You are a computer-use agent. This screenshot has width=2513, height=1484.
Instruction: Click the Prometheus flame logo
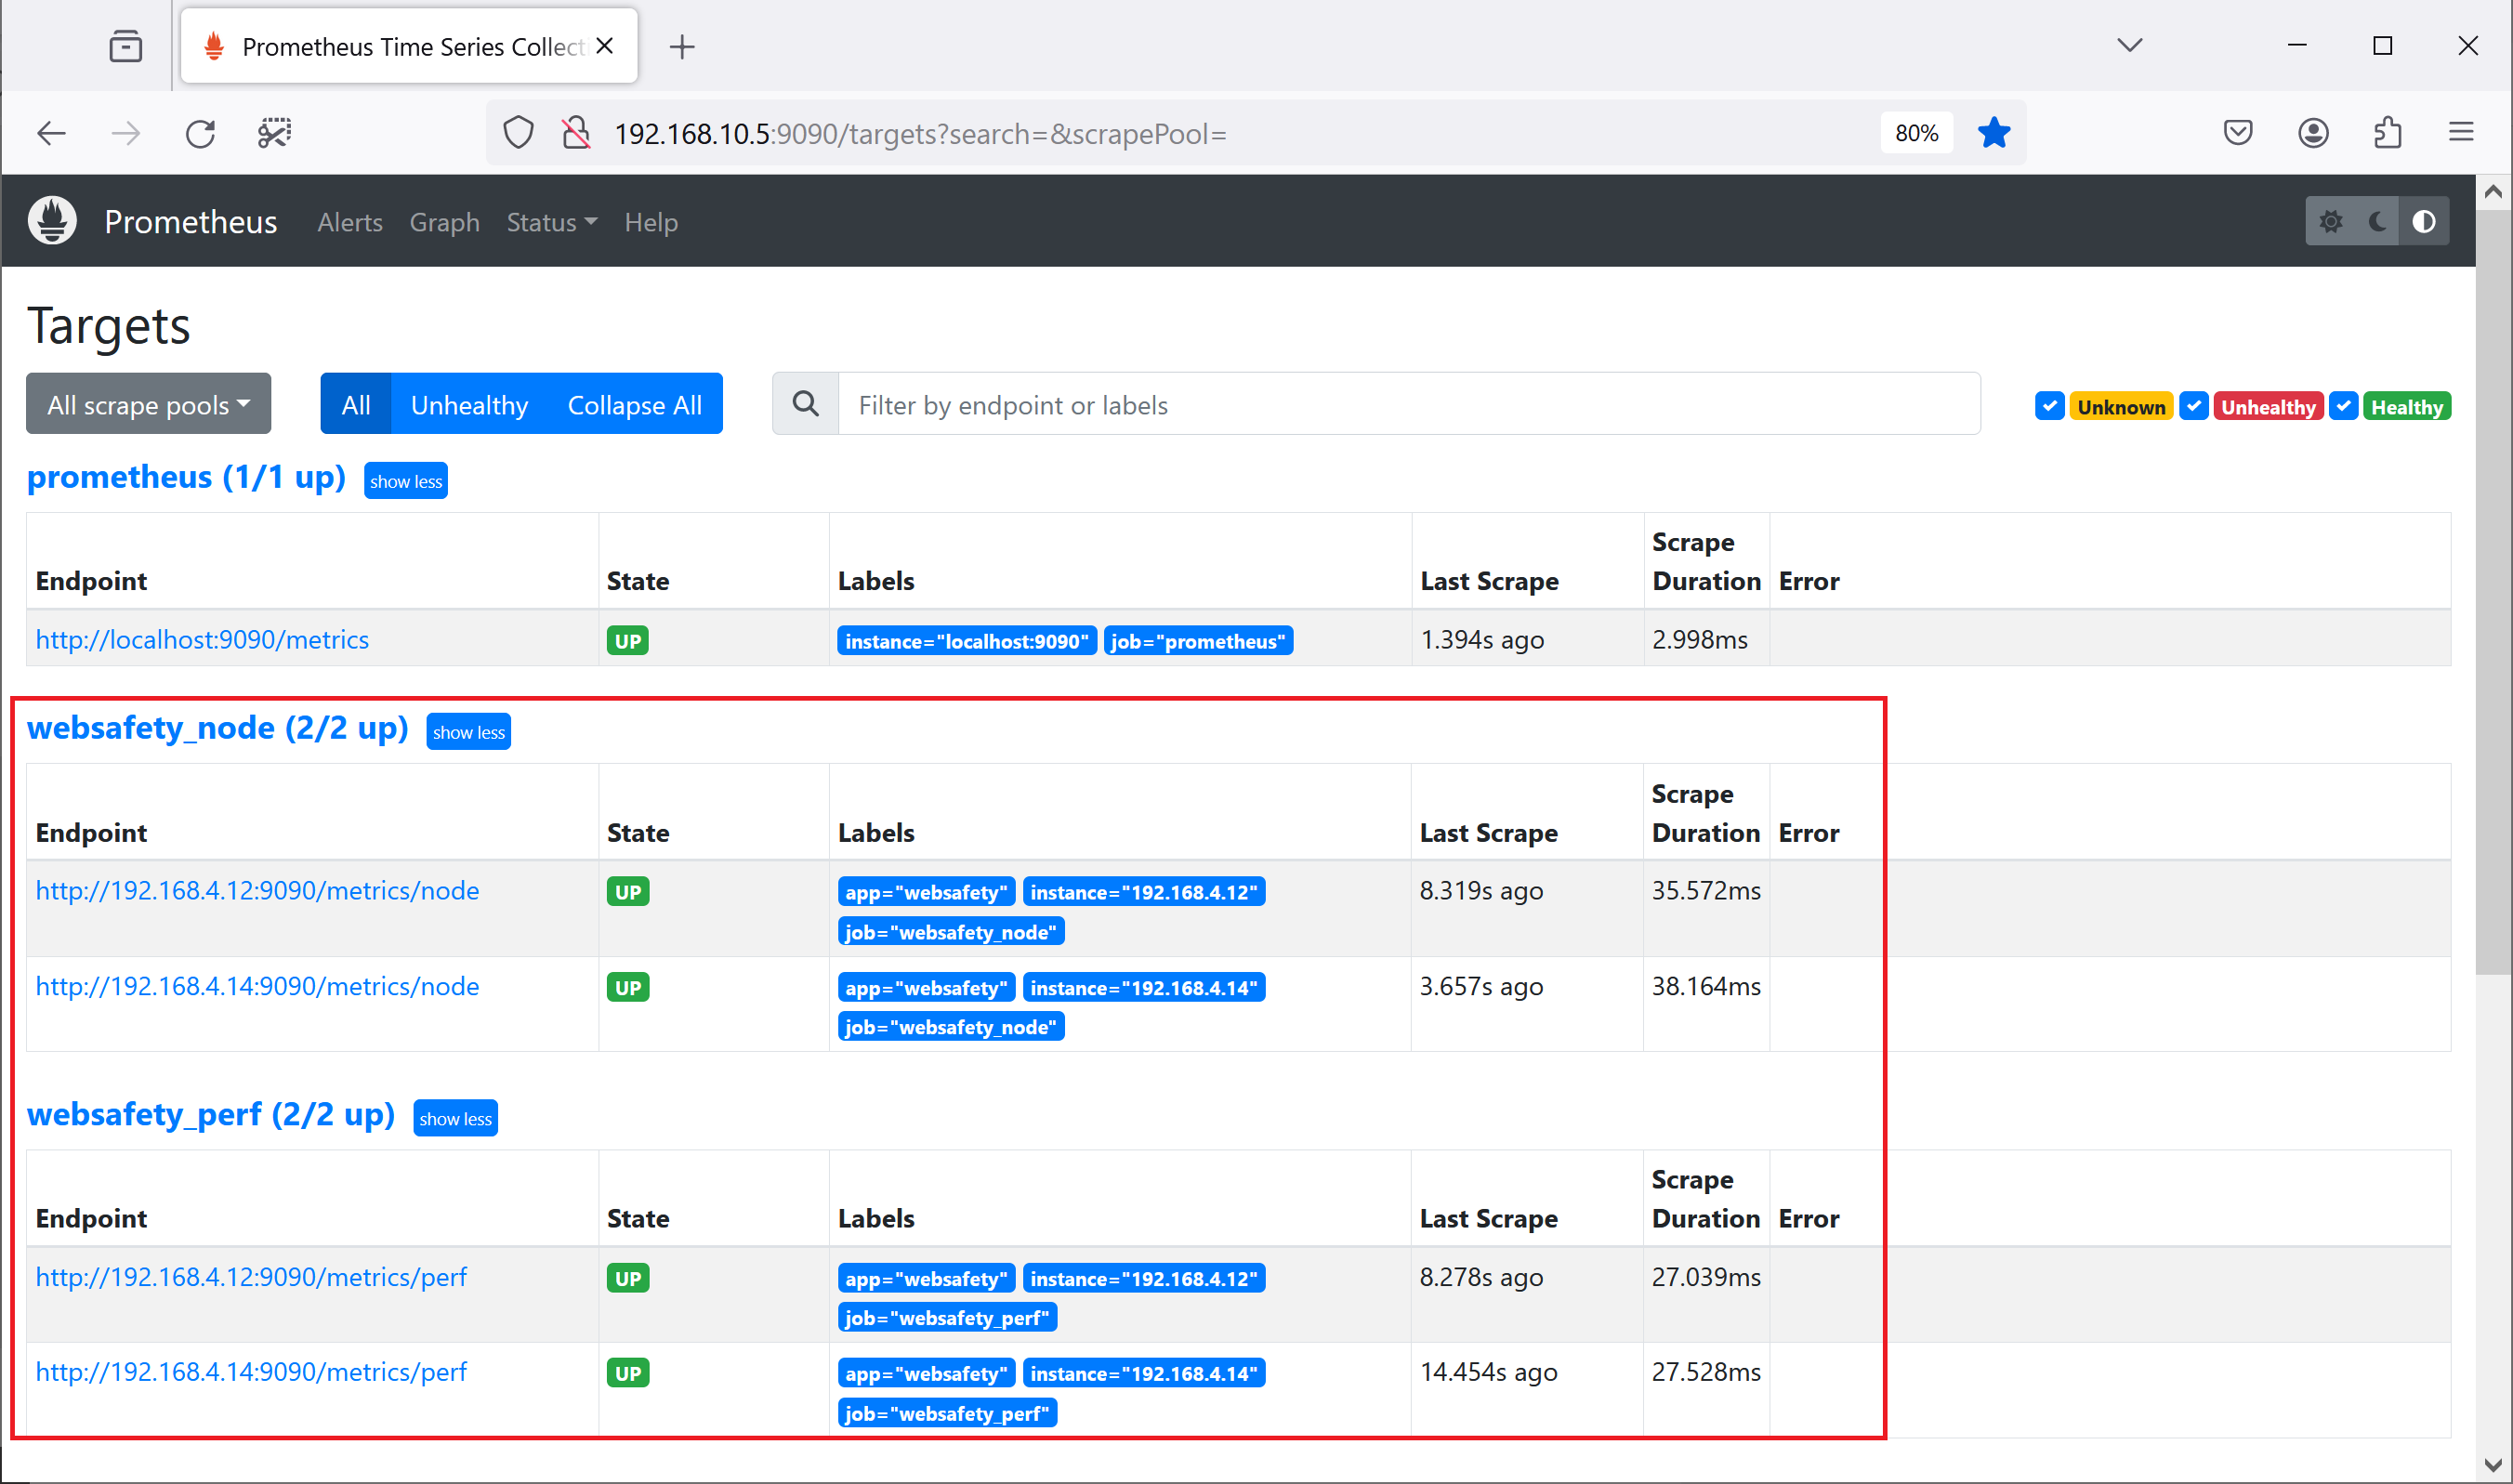click(52, 221)
